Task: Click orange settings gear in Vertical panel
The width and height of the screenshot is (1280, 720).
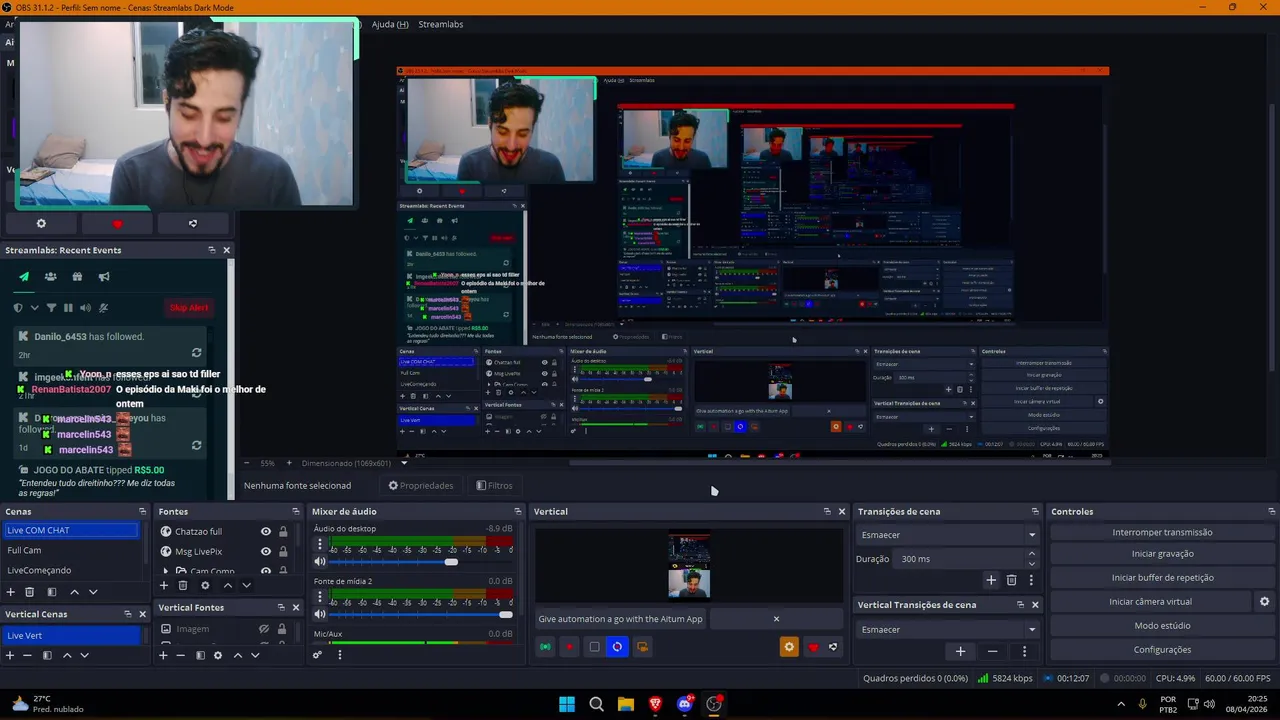Action: point(789,647)
